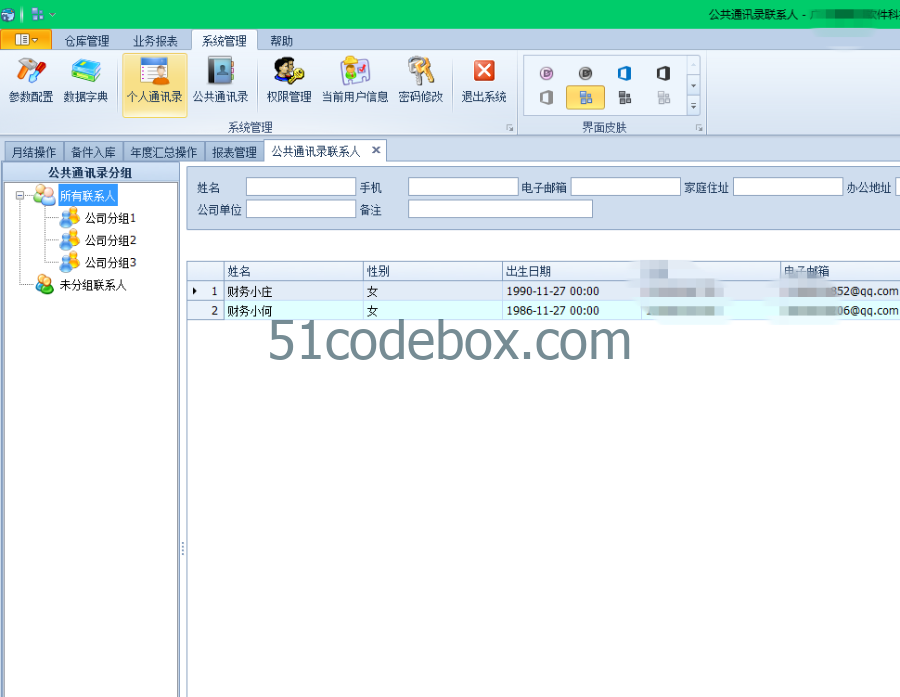Open the quick access toolbar dropdown arrow

tap(52, 14)
